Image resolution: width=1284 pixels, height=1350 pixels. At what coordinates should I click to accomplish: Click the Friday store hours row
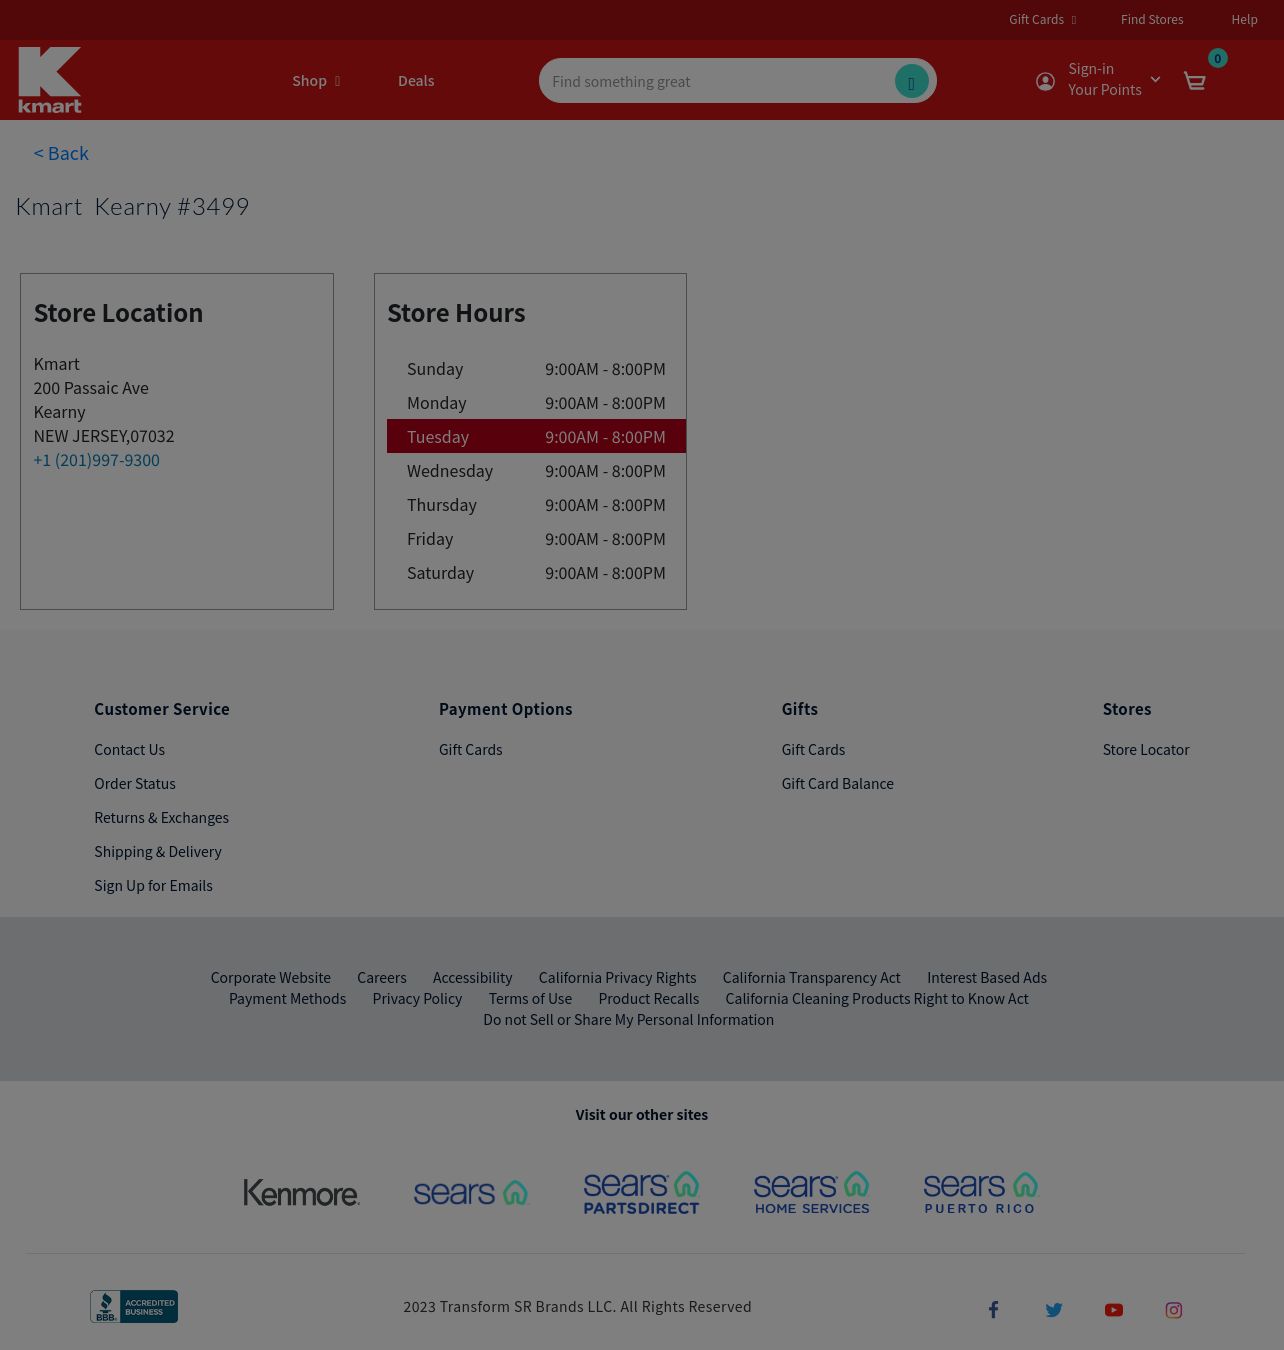[x=536, y=539]
